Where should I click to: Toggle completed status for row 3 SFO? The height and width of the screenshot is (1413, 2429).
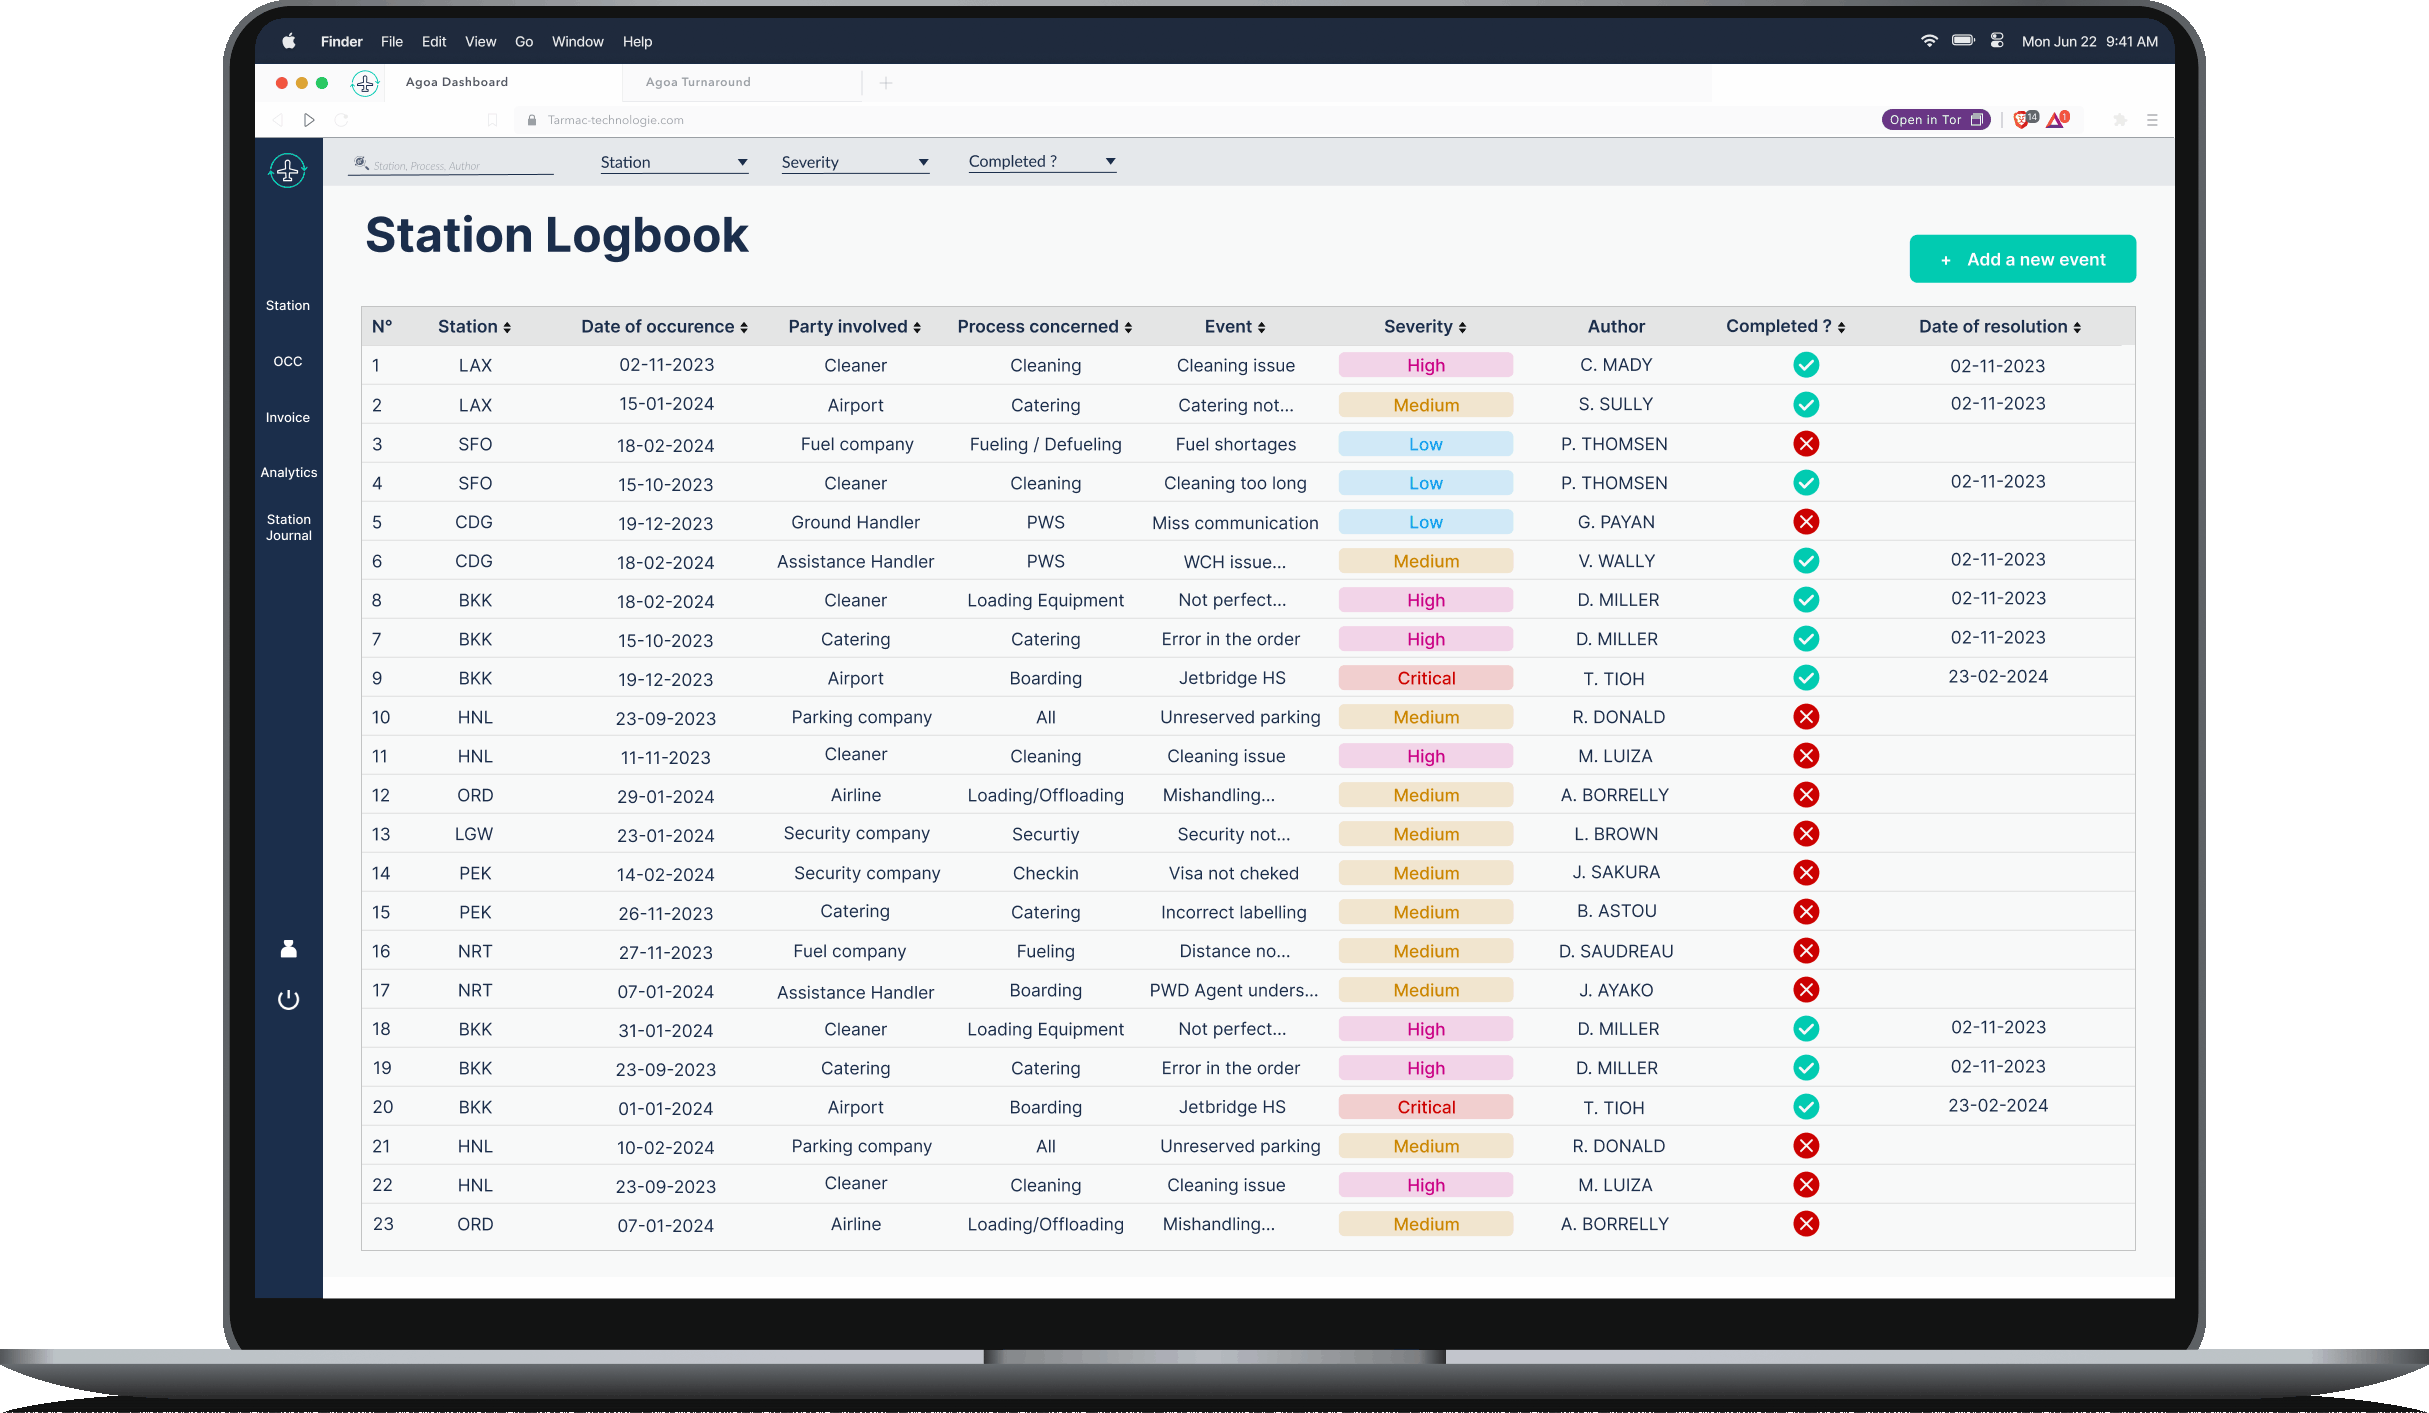1805,444
